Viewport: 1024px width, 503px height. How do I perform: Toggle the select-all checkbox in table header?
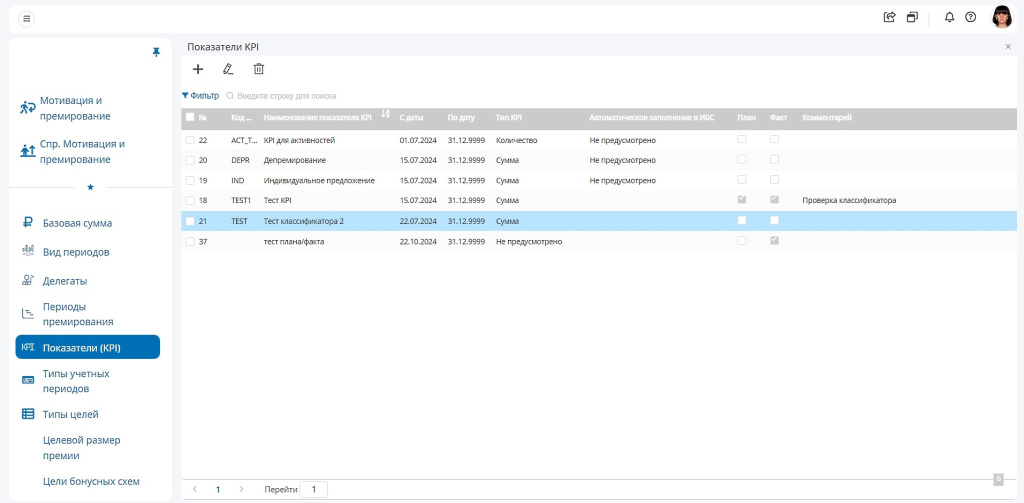190,117
